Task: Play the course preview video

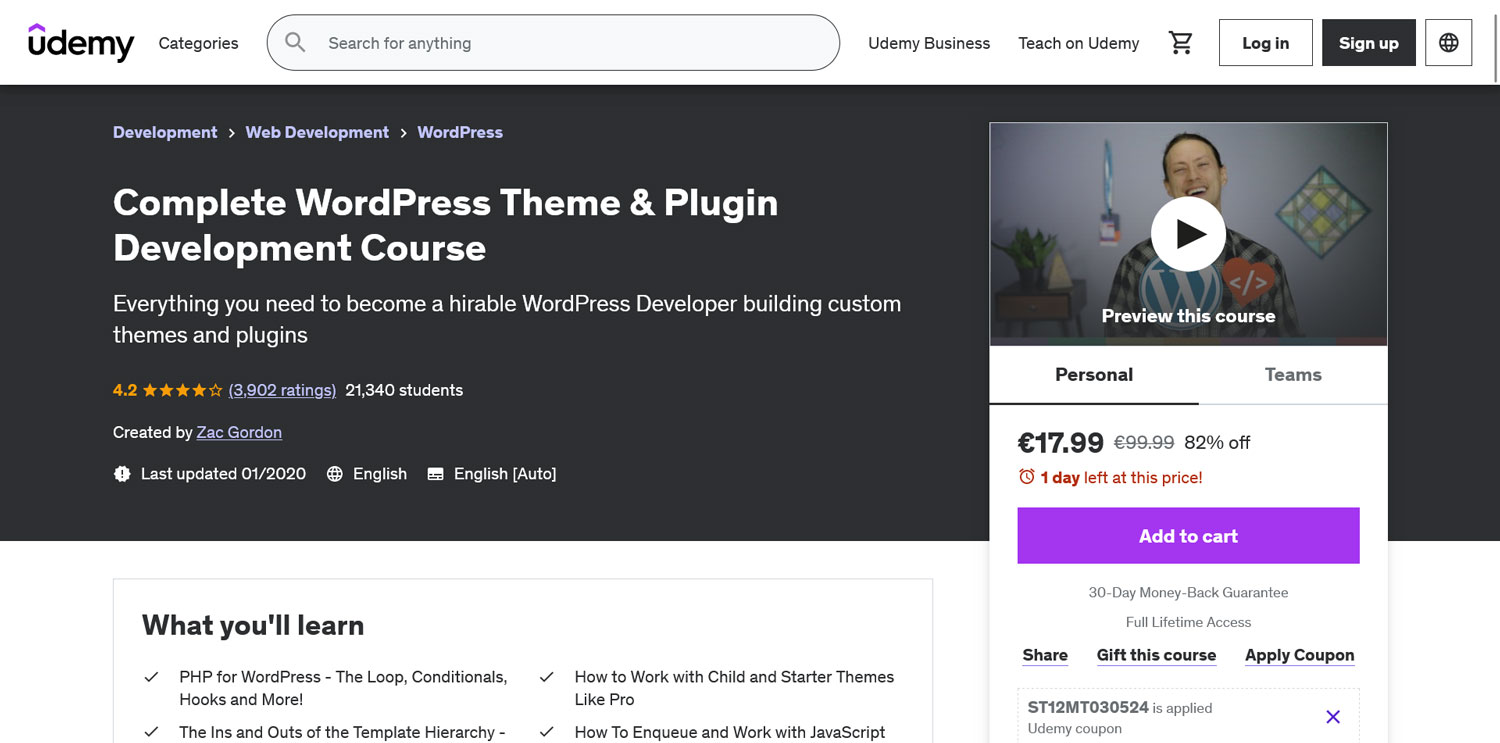Action: pos(1188,234)
